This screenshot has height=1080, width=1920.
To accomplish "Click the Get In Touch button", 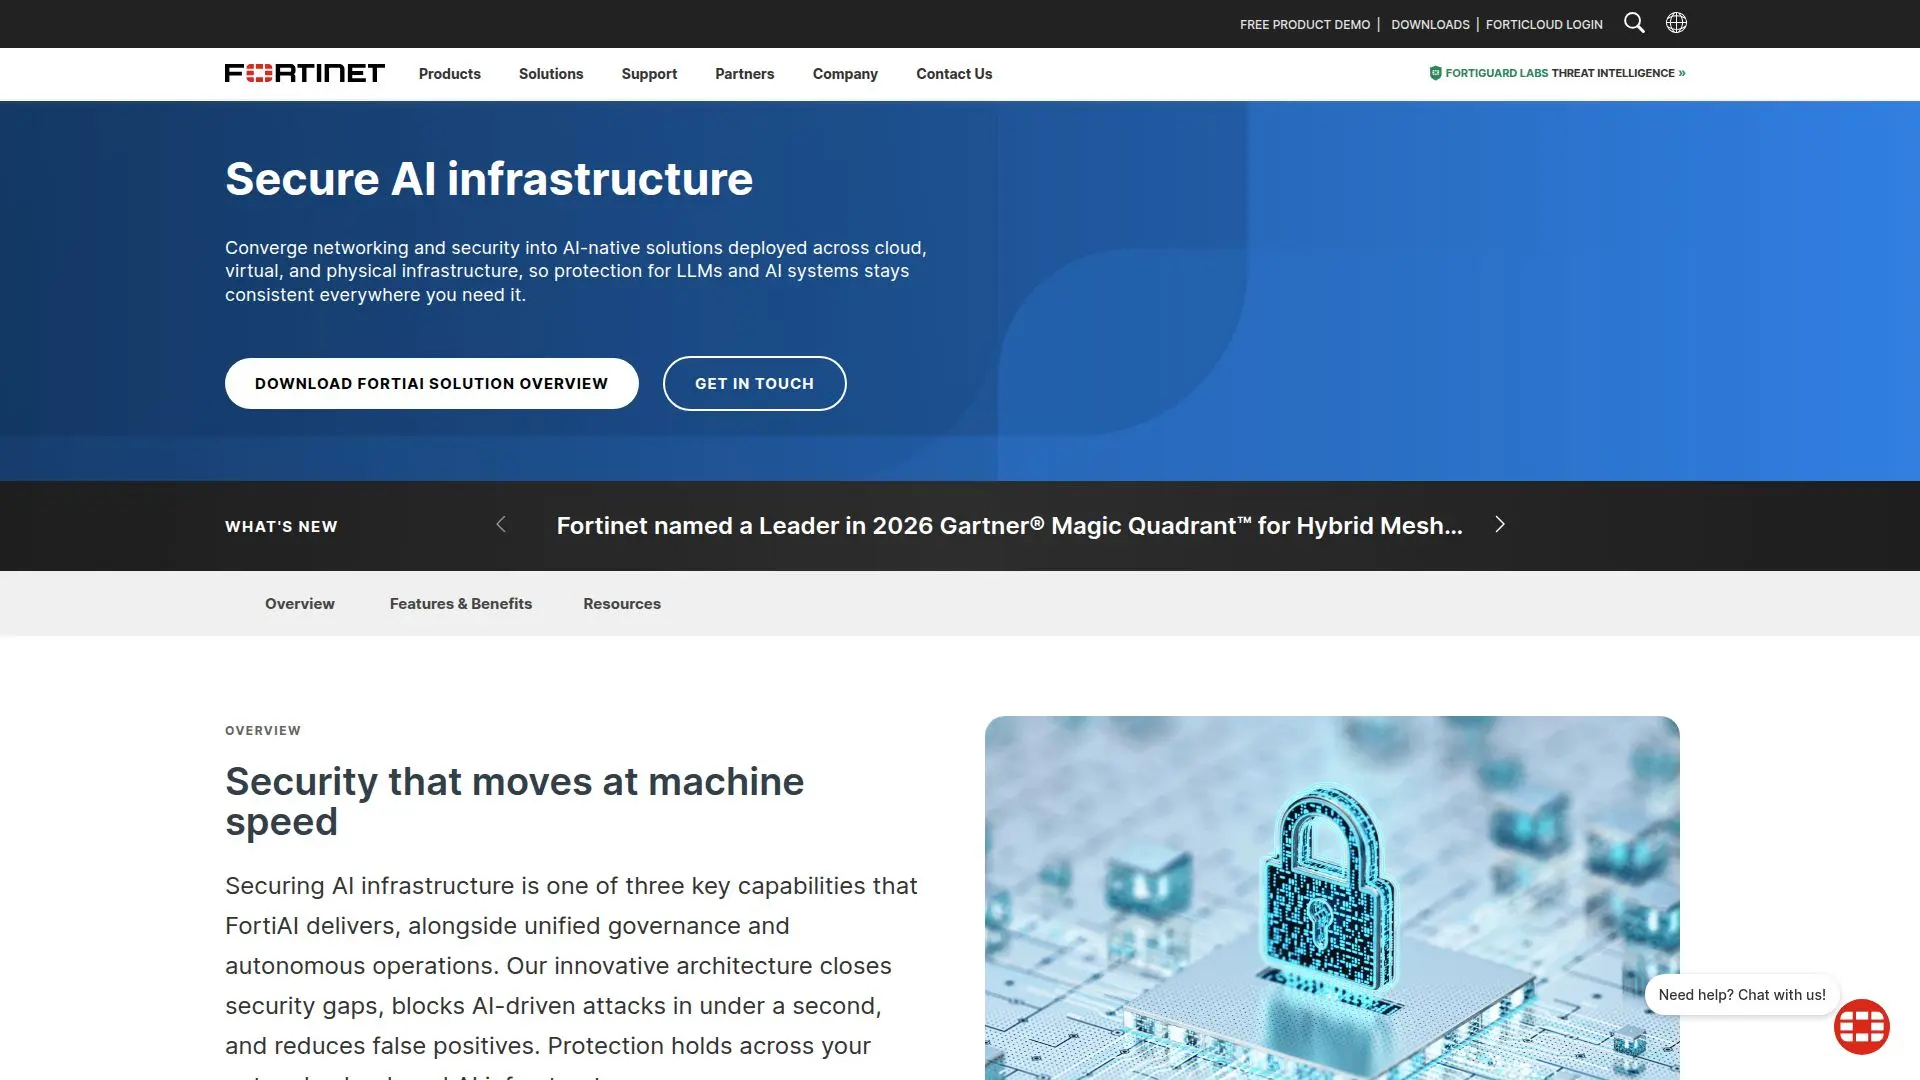I will click(755, 383).
